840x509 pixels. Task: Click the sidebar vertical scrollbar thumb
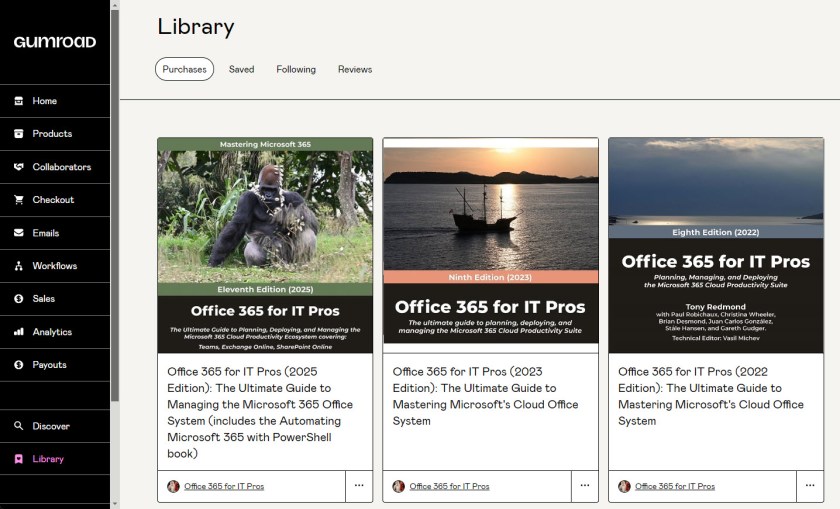(x=115, y=205)
